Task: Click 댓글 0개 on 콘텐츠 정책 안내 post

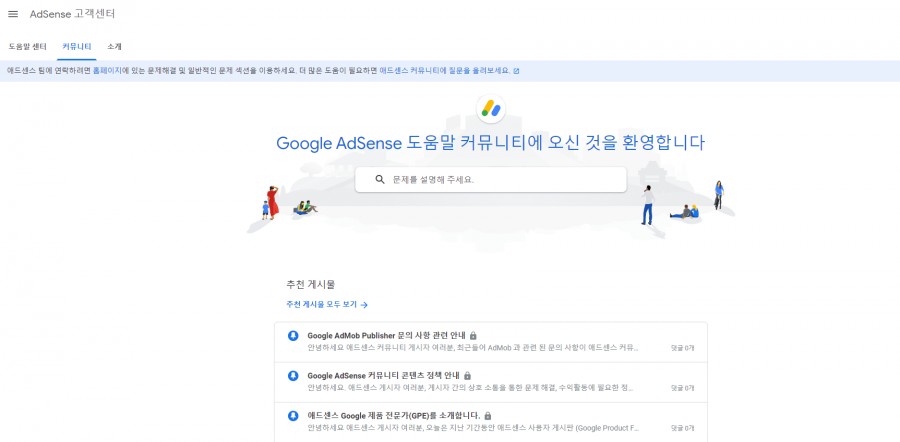Action: (682, 388)
